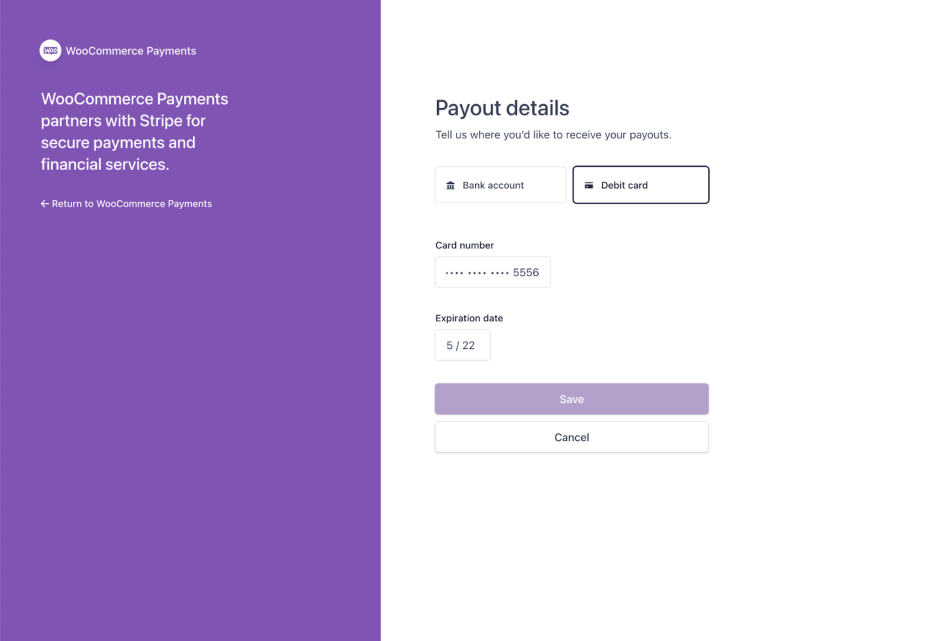Click the bank building icon

450,186
